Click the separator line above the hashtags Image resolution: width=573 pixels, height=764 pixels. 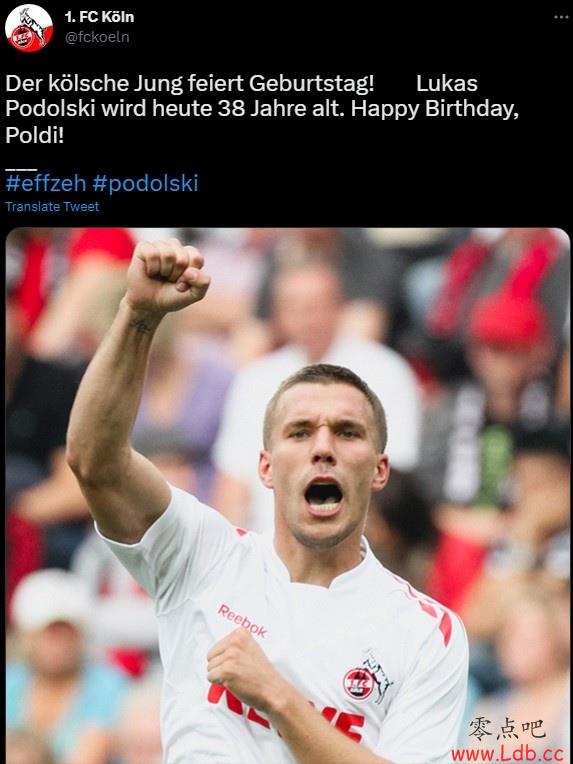(21, 169)
